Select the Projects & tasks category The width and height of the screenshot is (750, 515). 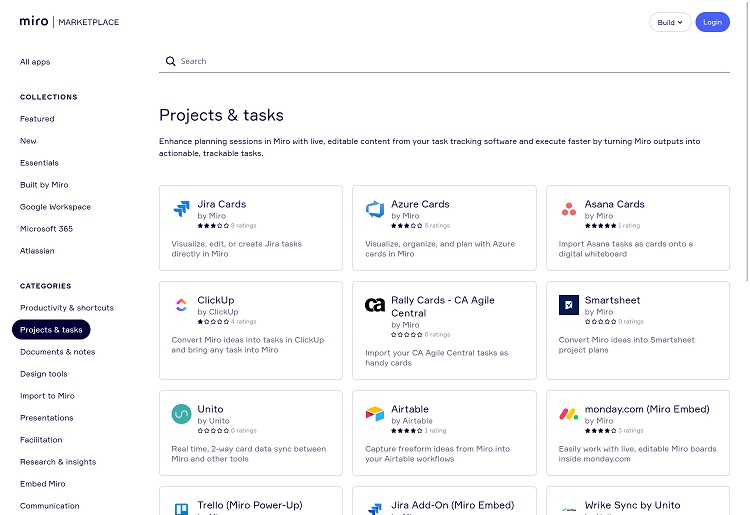(51, 330)
